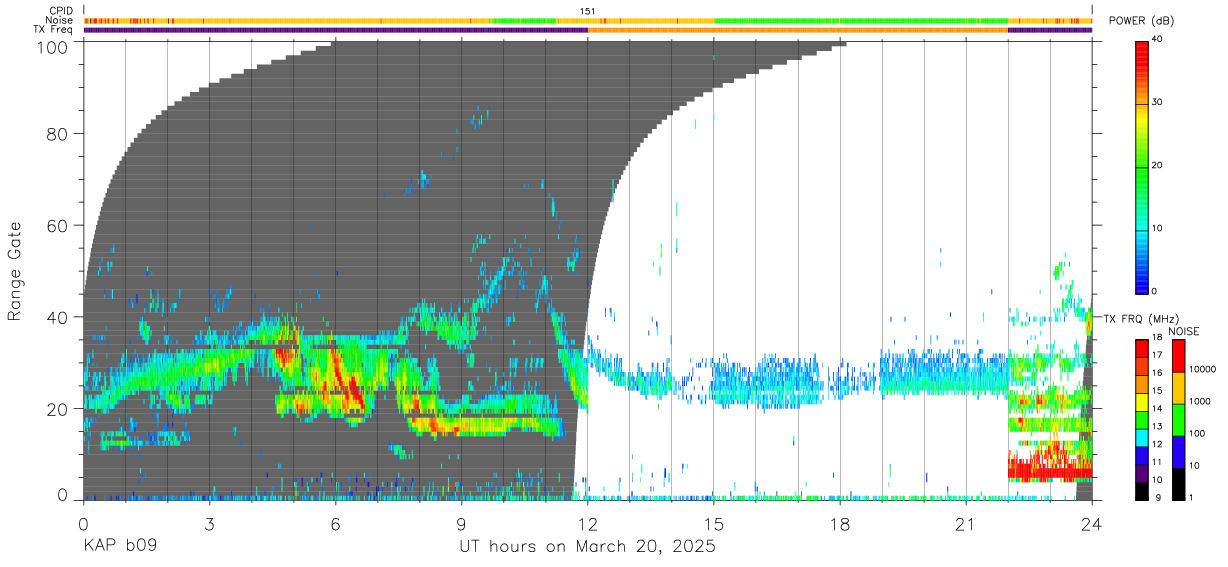Image resolution: width=1228 pixels, height=567 pixels.
Task: Click the 21 tick on UT hours axis
Action: (x=966, y=525)
